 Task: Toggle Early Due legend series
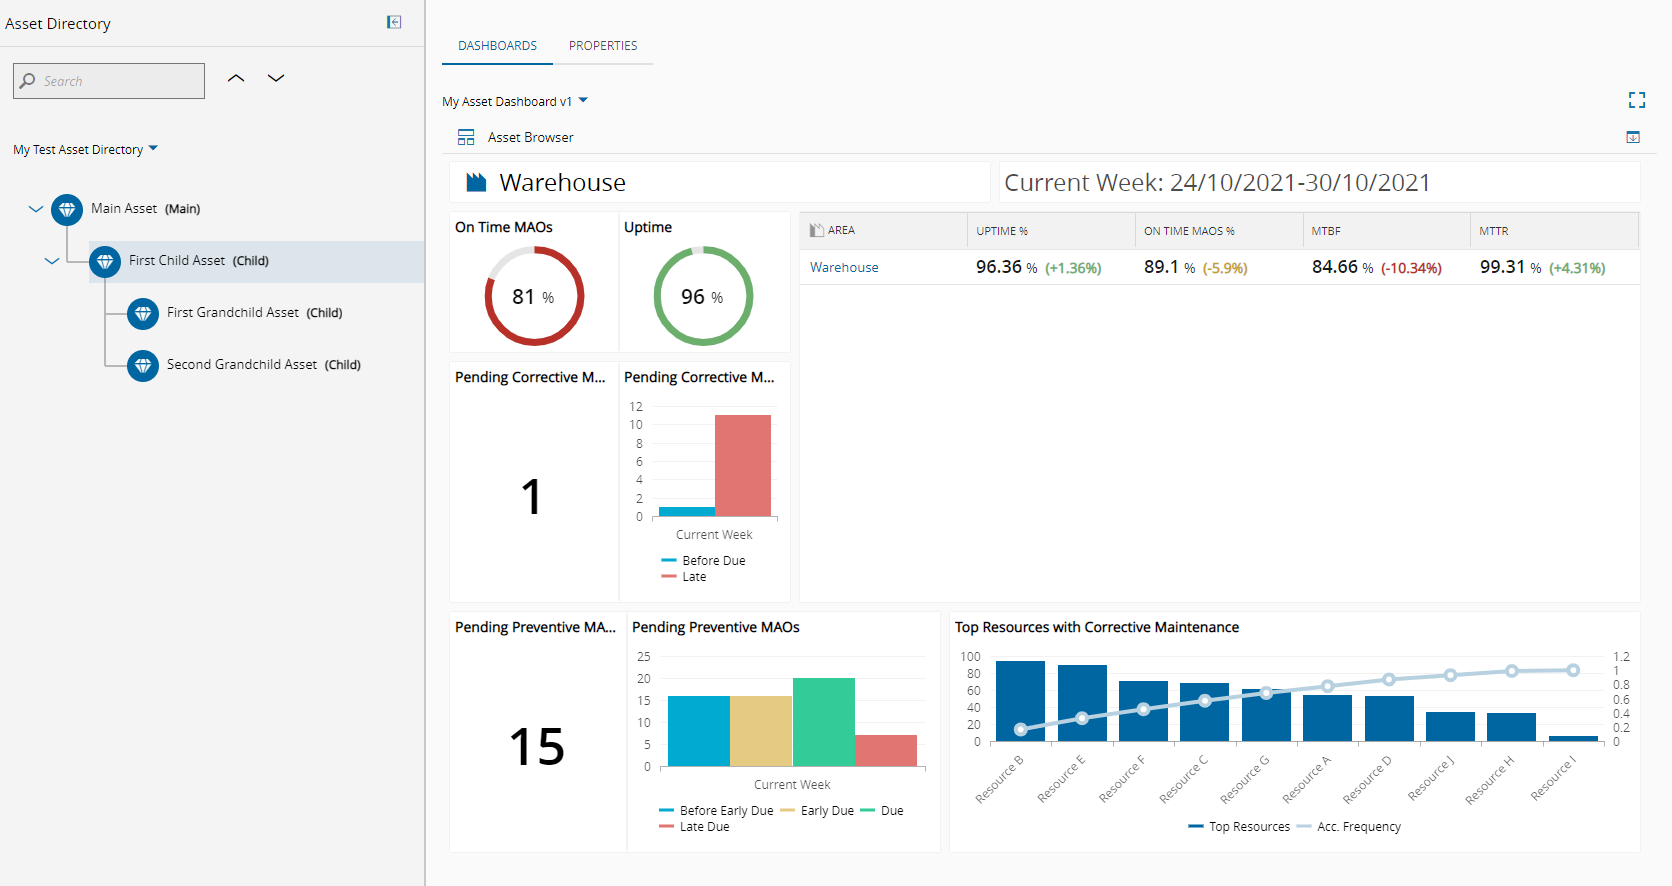pos(817,811)
